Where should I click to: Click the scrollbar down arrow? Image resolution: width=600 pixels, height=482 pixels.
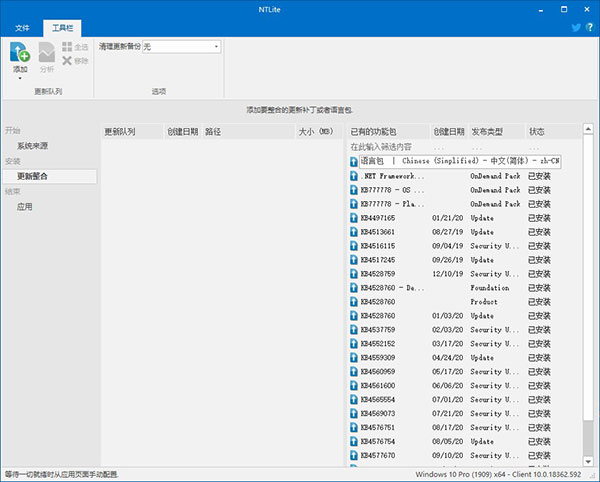click(588, 462)
